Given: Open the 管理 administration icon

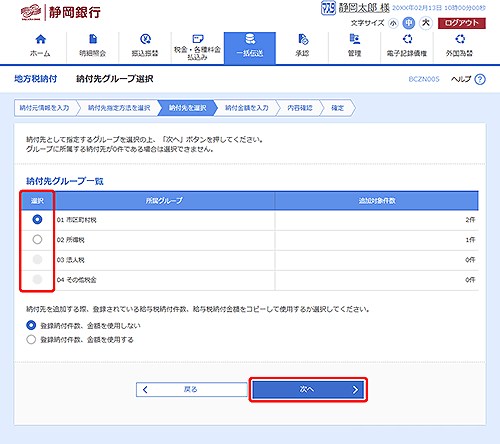Looking at the screenshot, I should pyautogui.click(x=355, y=39).
